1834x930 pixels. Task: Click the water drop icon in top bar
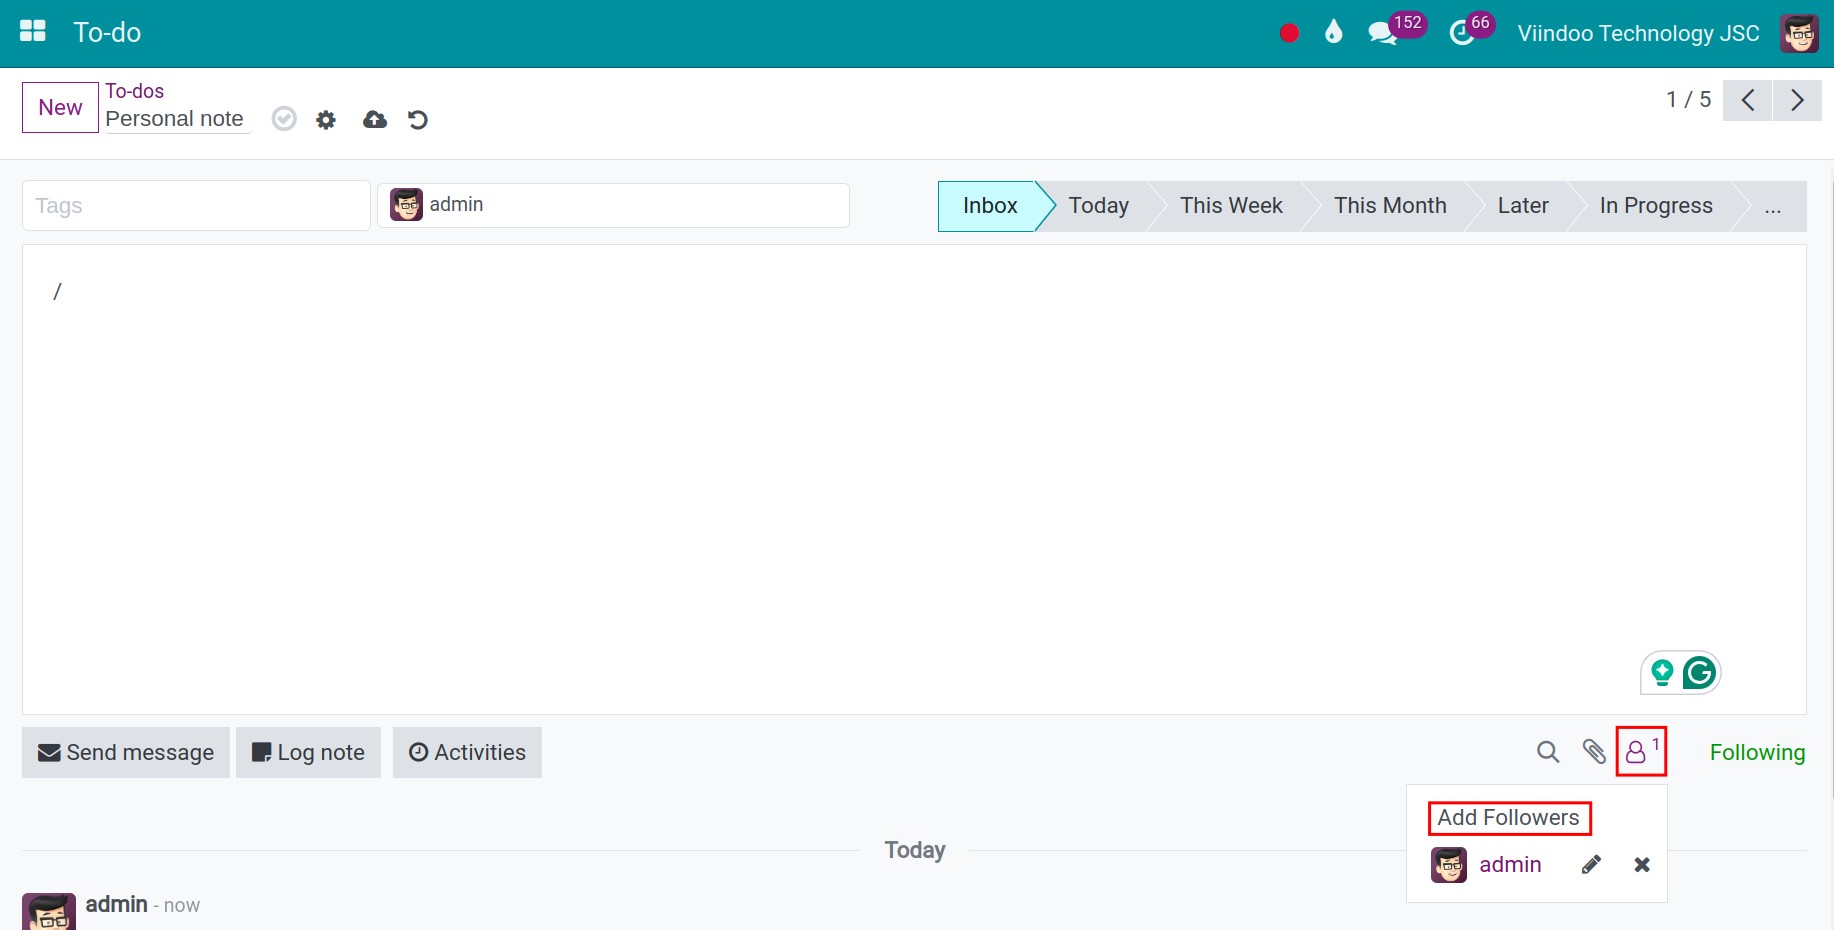coord(1333,33)
